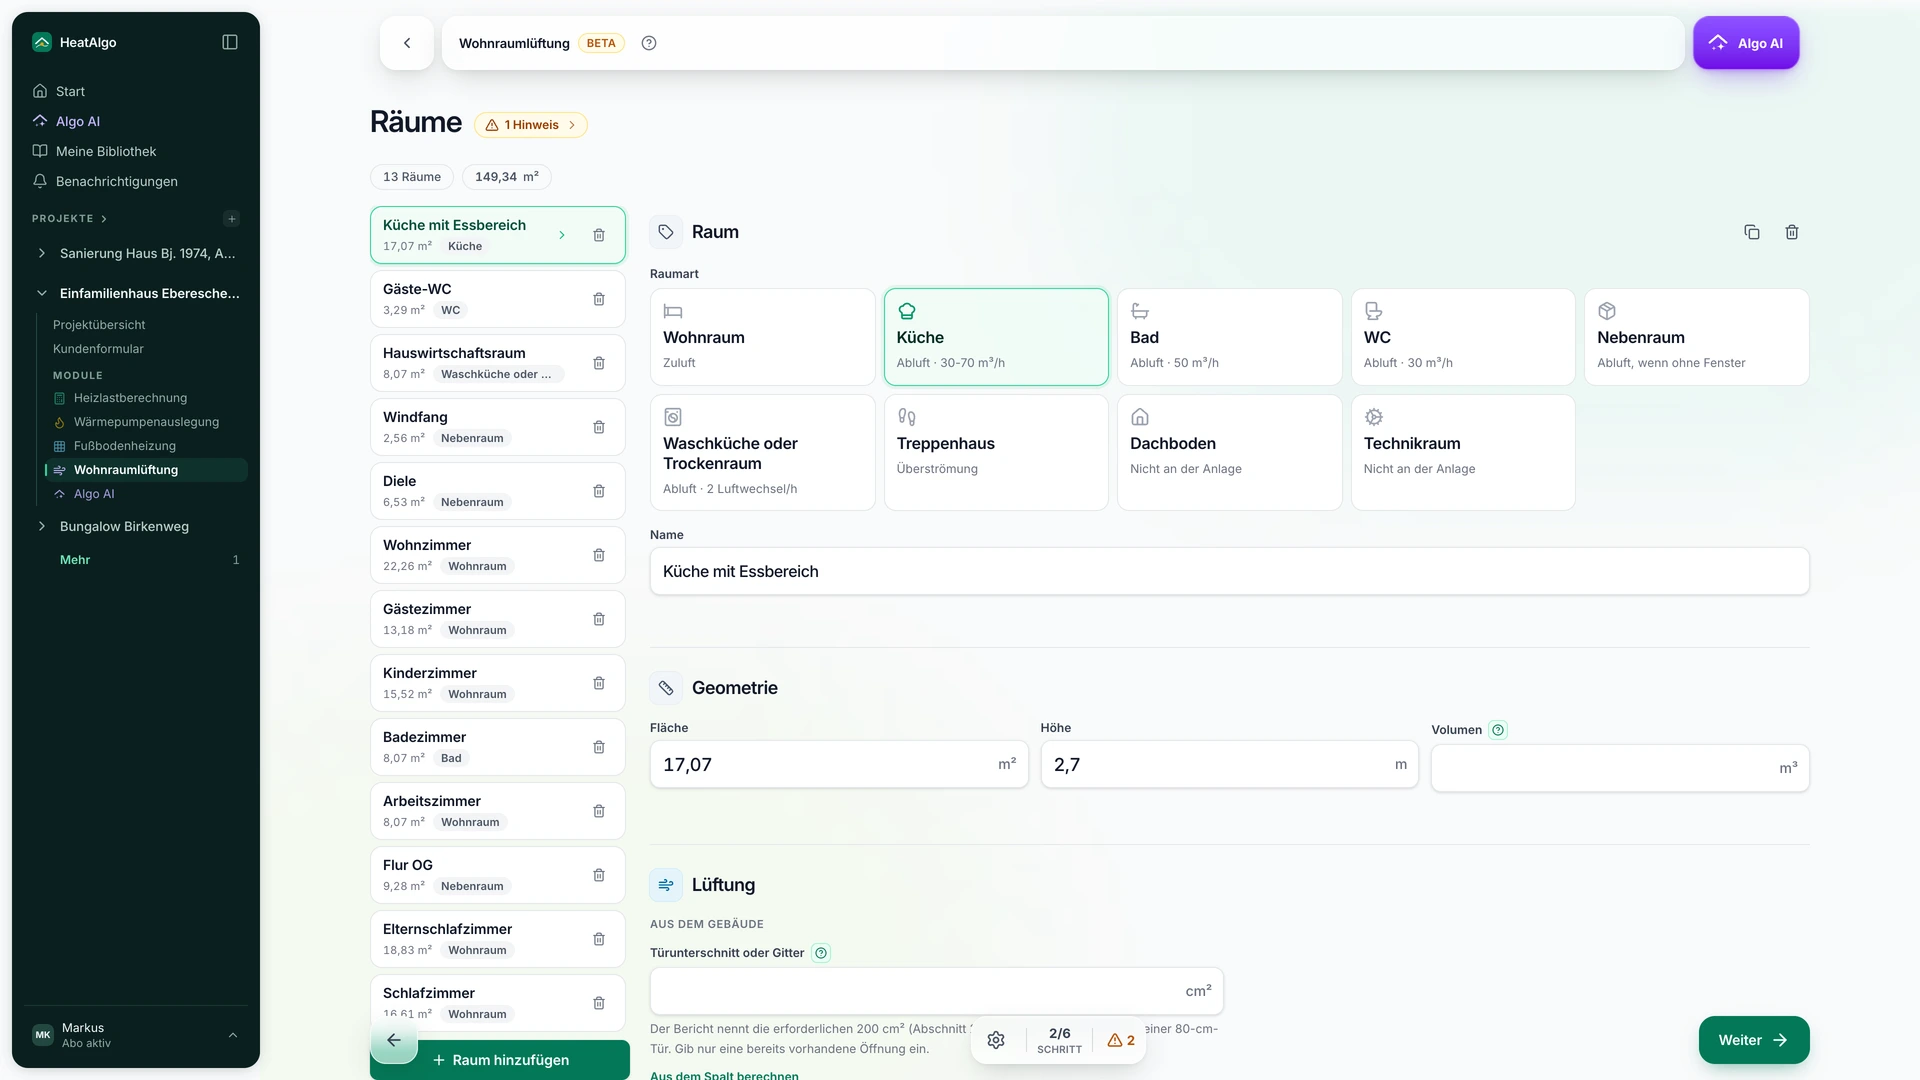Image resolution: width=1920 pixels, height=1080 pixels.
Task: Select Kinderzimmer in room list
Action: click(497, 683)
